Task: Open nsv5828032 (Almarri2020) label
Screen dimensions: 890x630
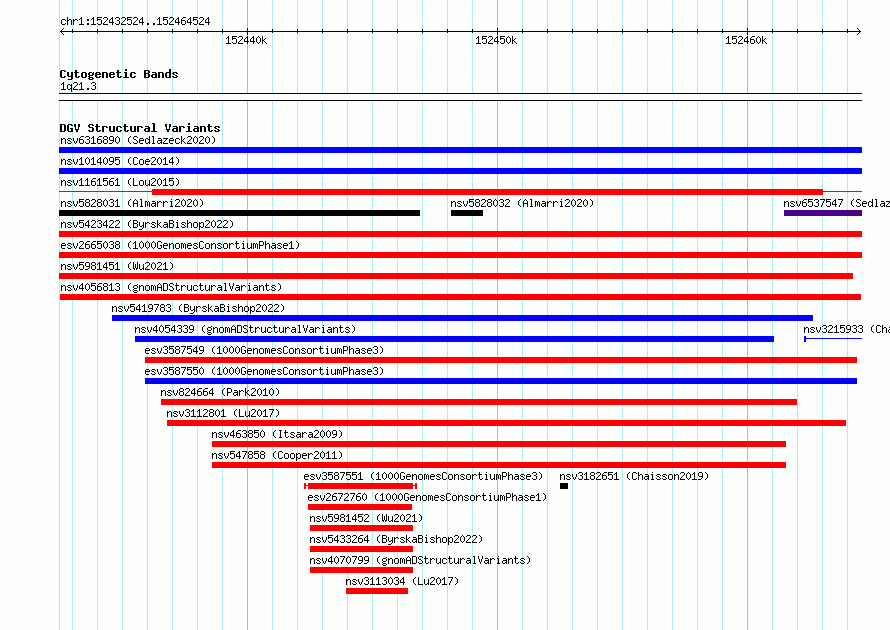Action: pos(522,203)
